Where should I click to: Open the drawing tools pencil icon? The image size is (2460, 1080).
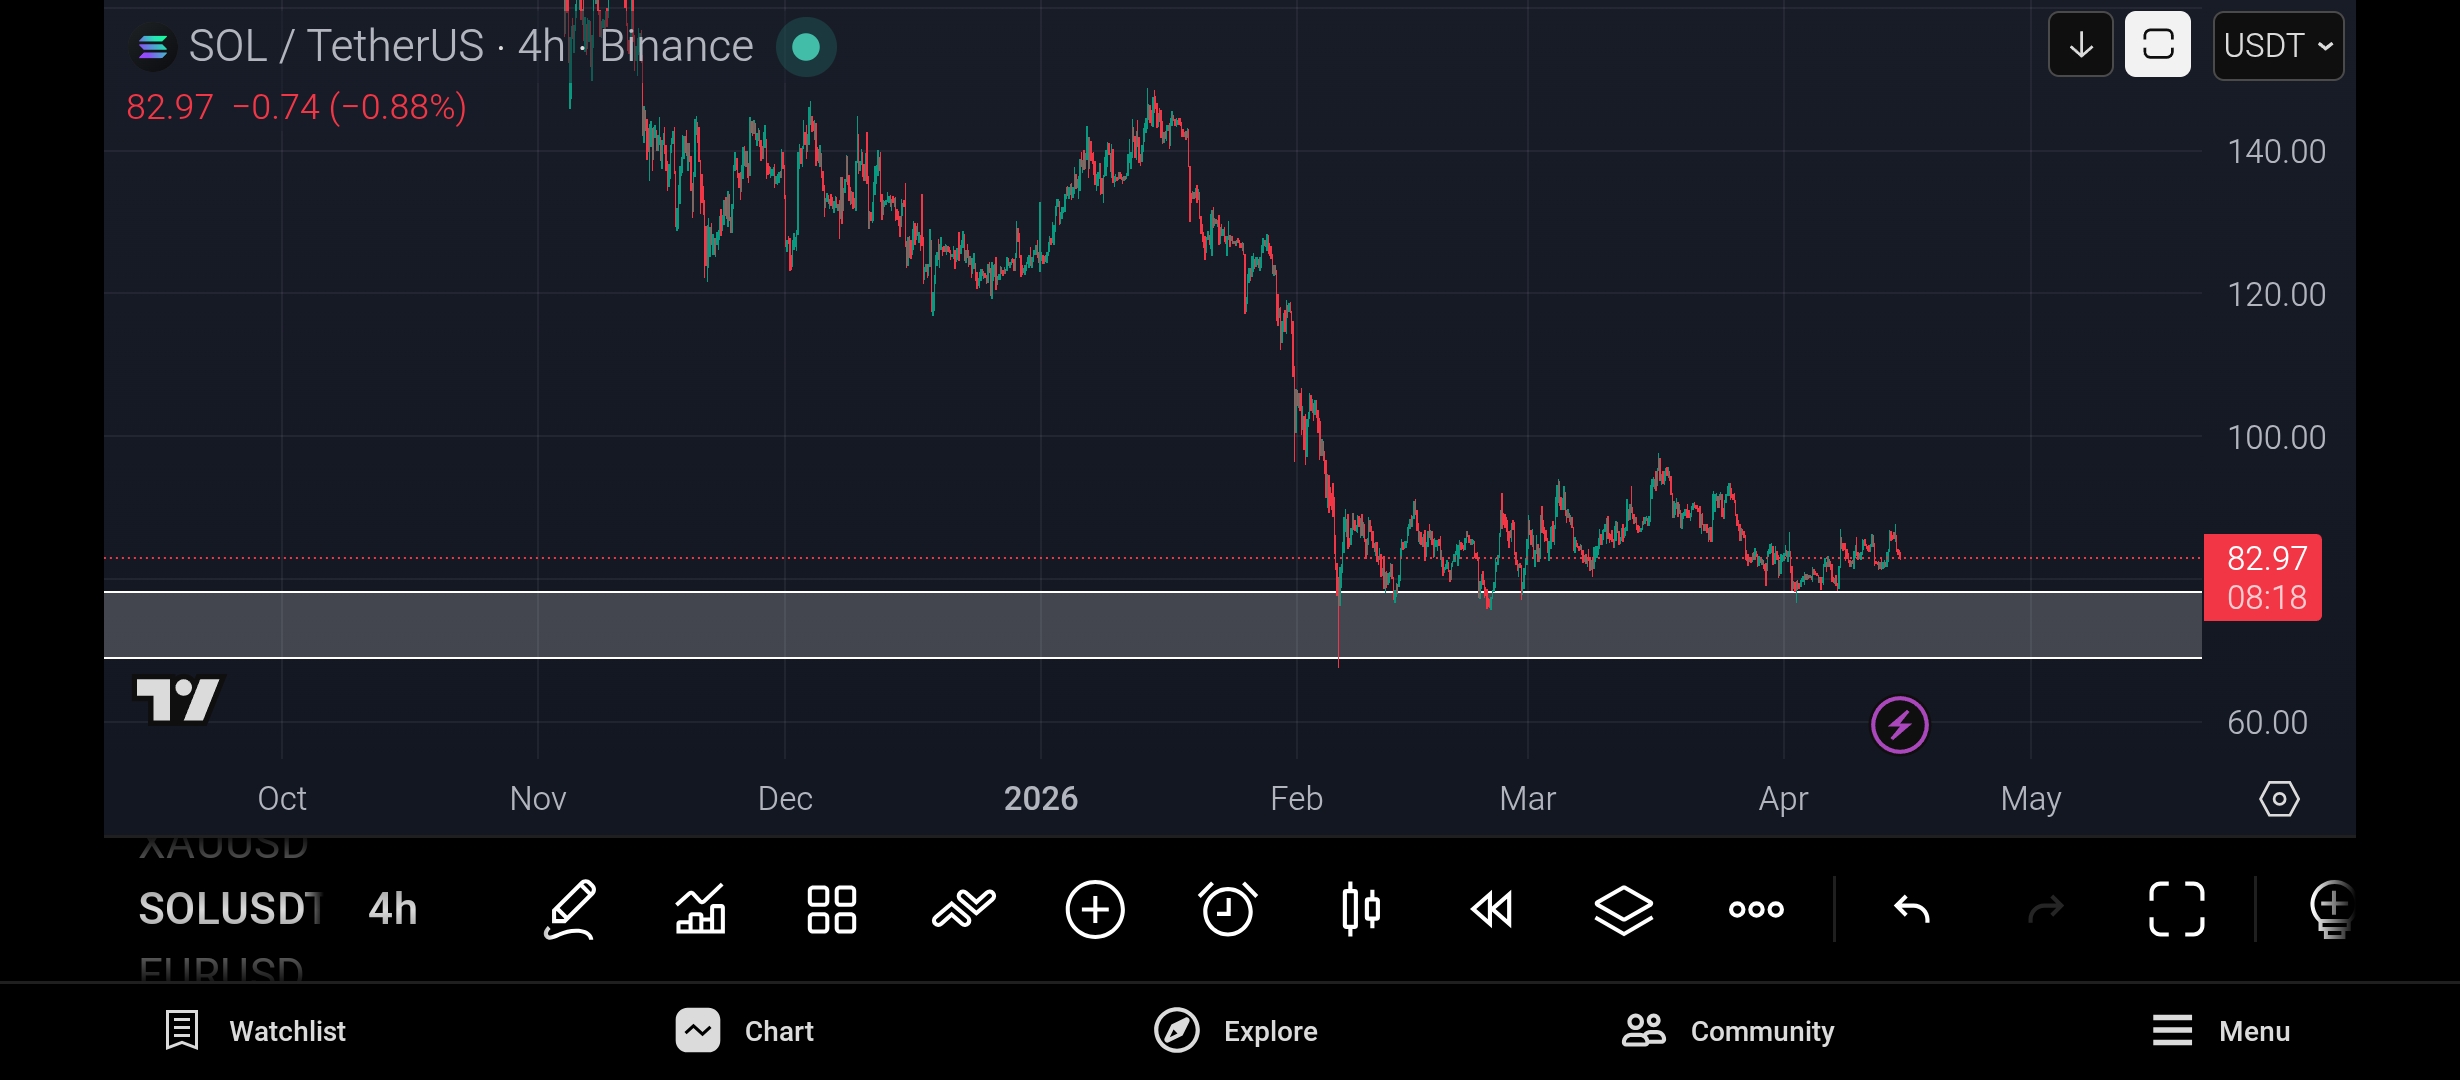[x=570, y=910]
